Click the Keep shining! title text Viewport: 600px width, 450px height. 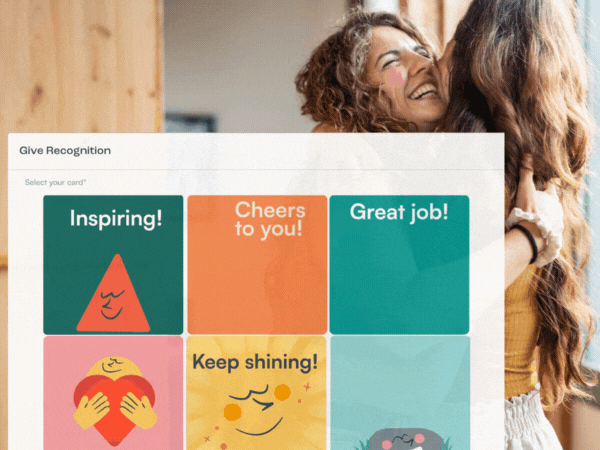(255, 362)
